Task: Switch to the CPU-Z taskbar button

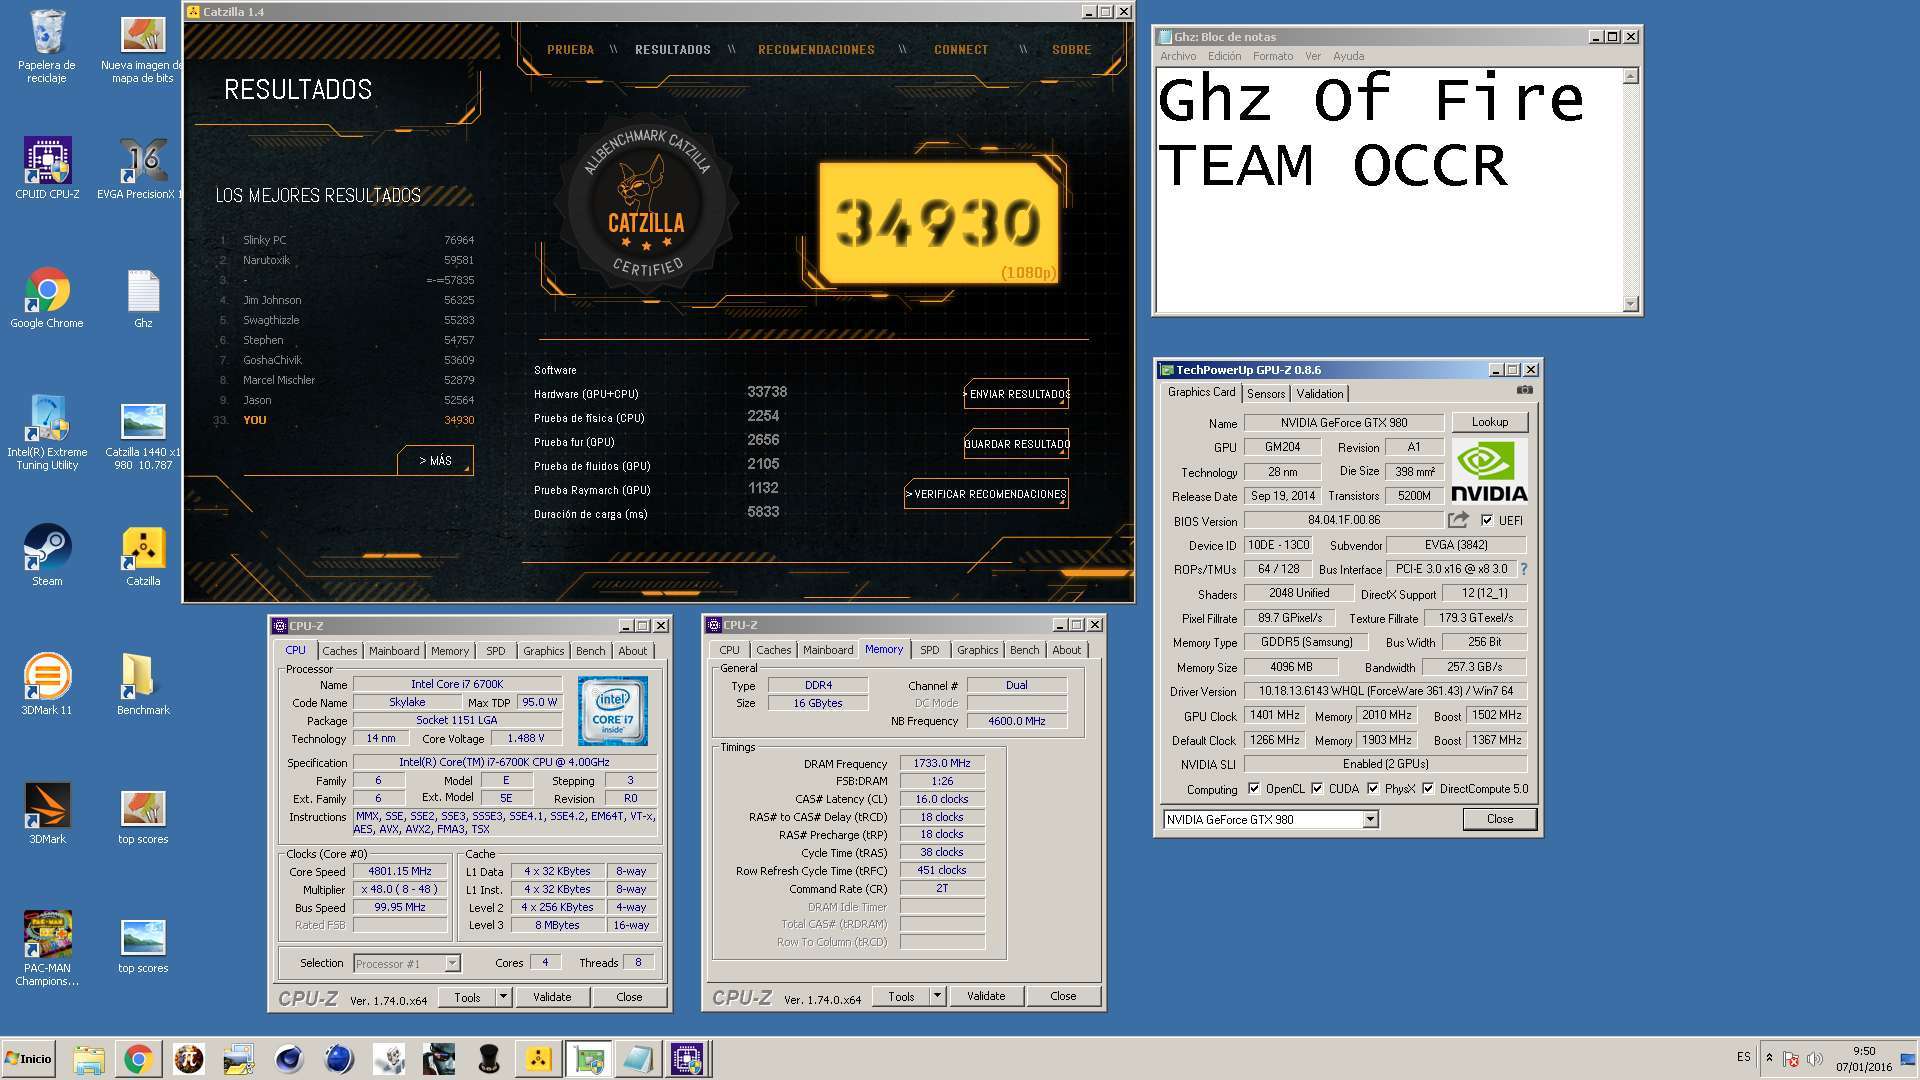Action: (x=688, y=1059)
